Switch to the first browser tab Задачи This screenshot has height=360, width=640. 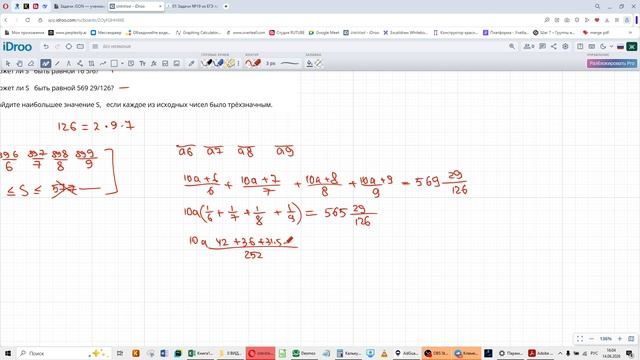pos(79,7)
